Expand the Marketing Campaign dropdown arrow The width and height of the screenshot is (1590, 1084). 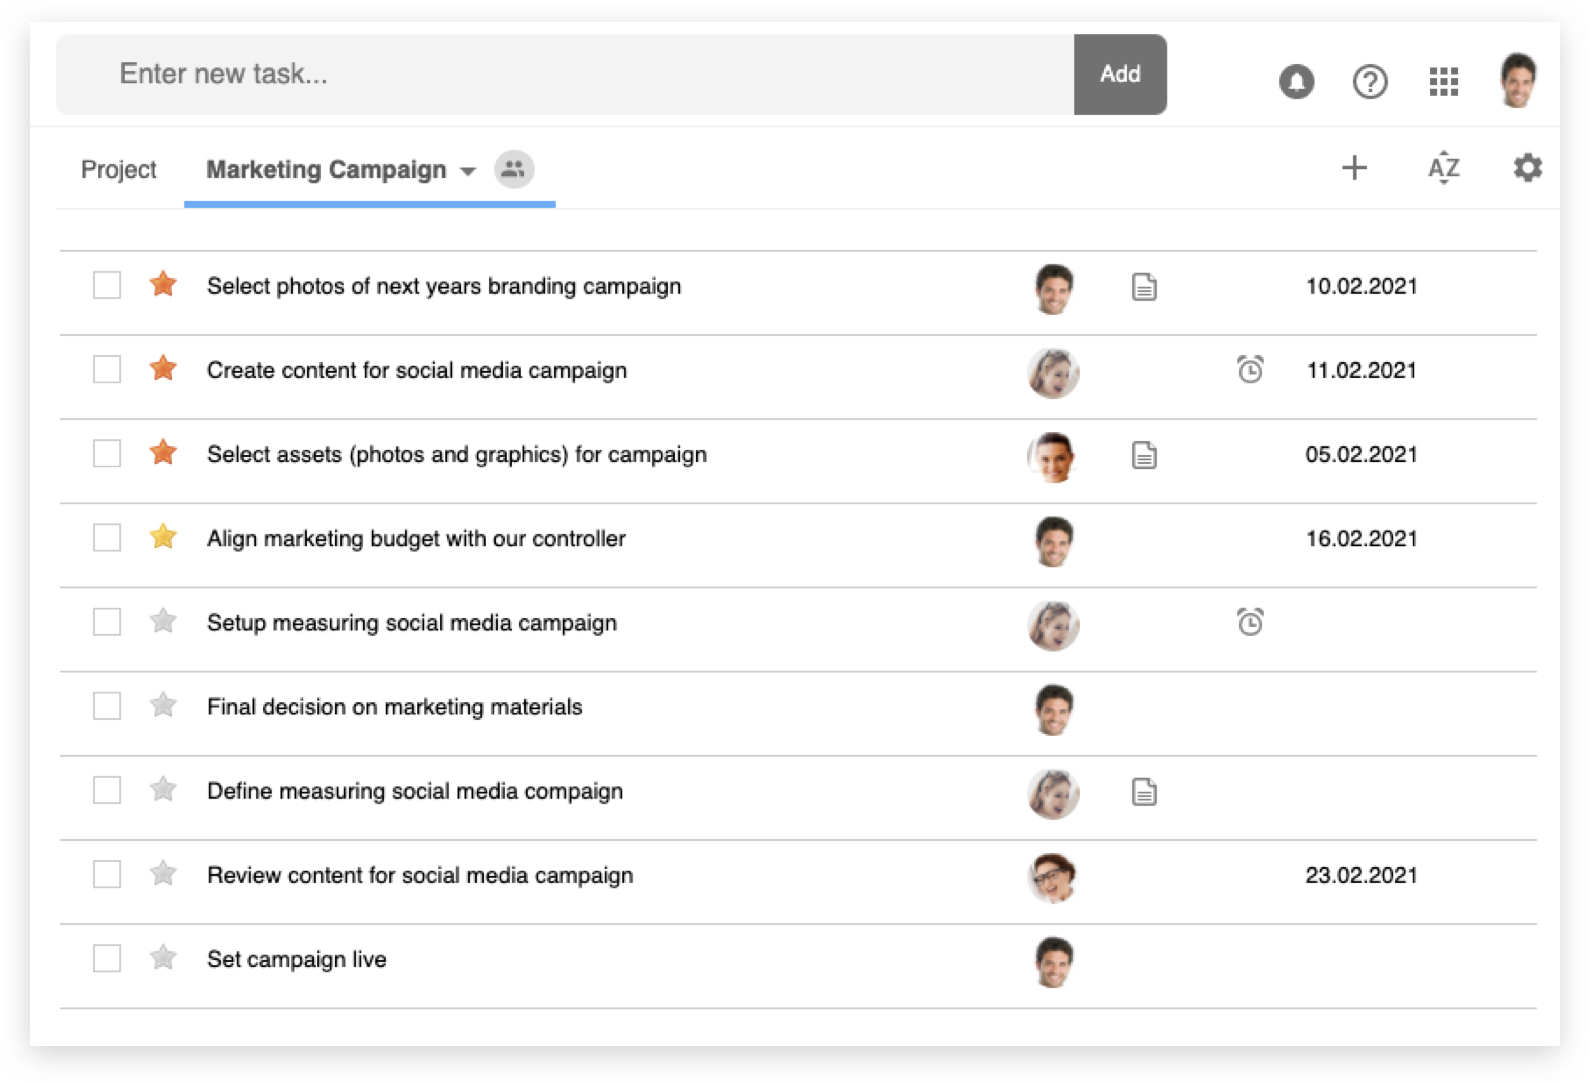point(468,171)
